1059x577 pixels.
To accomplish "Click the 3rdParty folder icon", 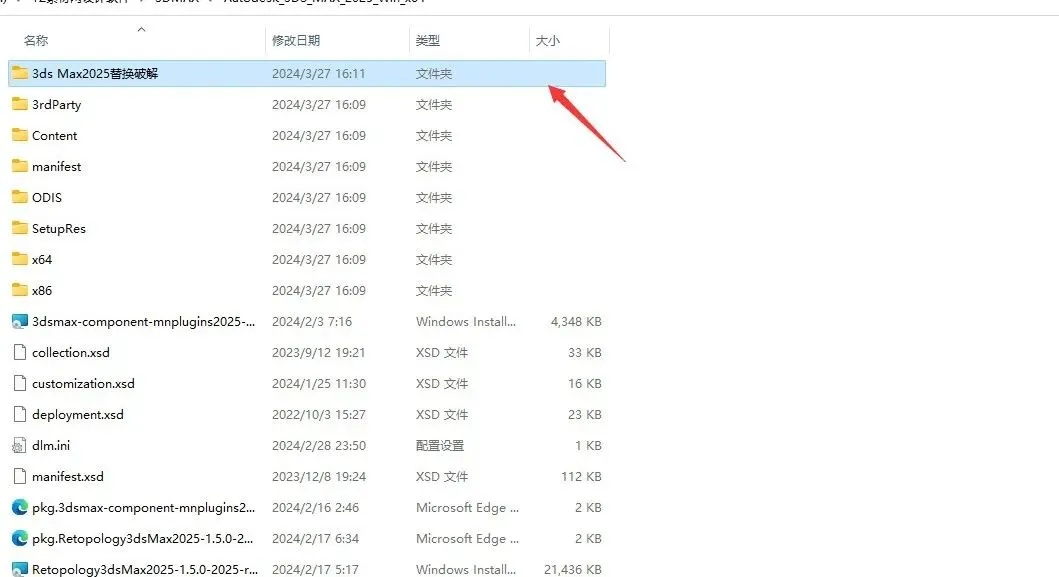I will click(x=20, y=104).
